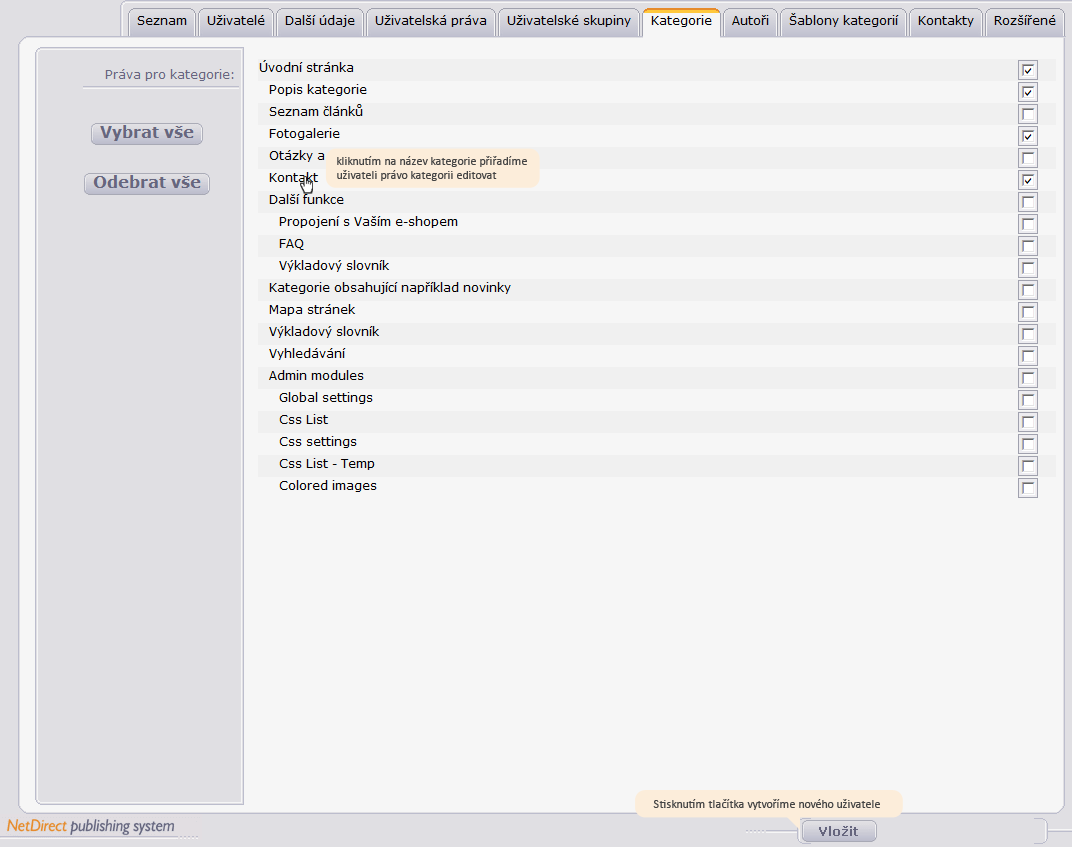The height and width of the screenshot is (847, 1072).
Task: Open the Další údaje tab
Action: [320, 21]
